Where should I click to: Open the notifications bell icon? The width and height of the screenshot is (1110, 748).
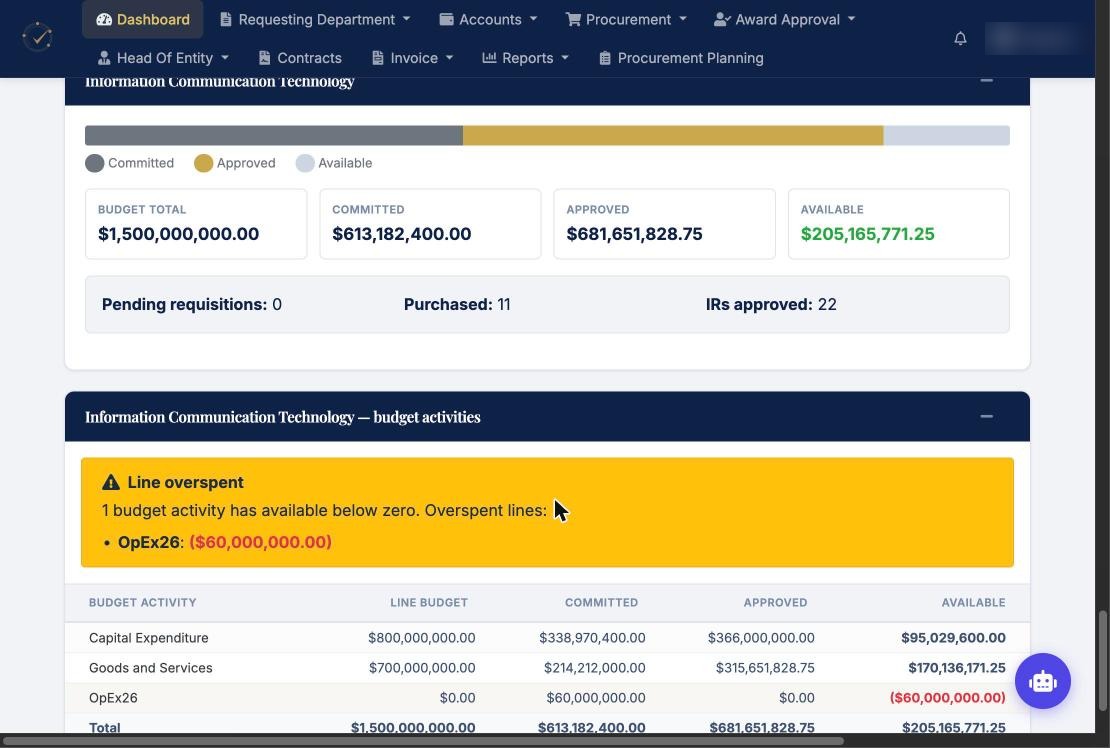pyautogui.click(x=960, y=38)
